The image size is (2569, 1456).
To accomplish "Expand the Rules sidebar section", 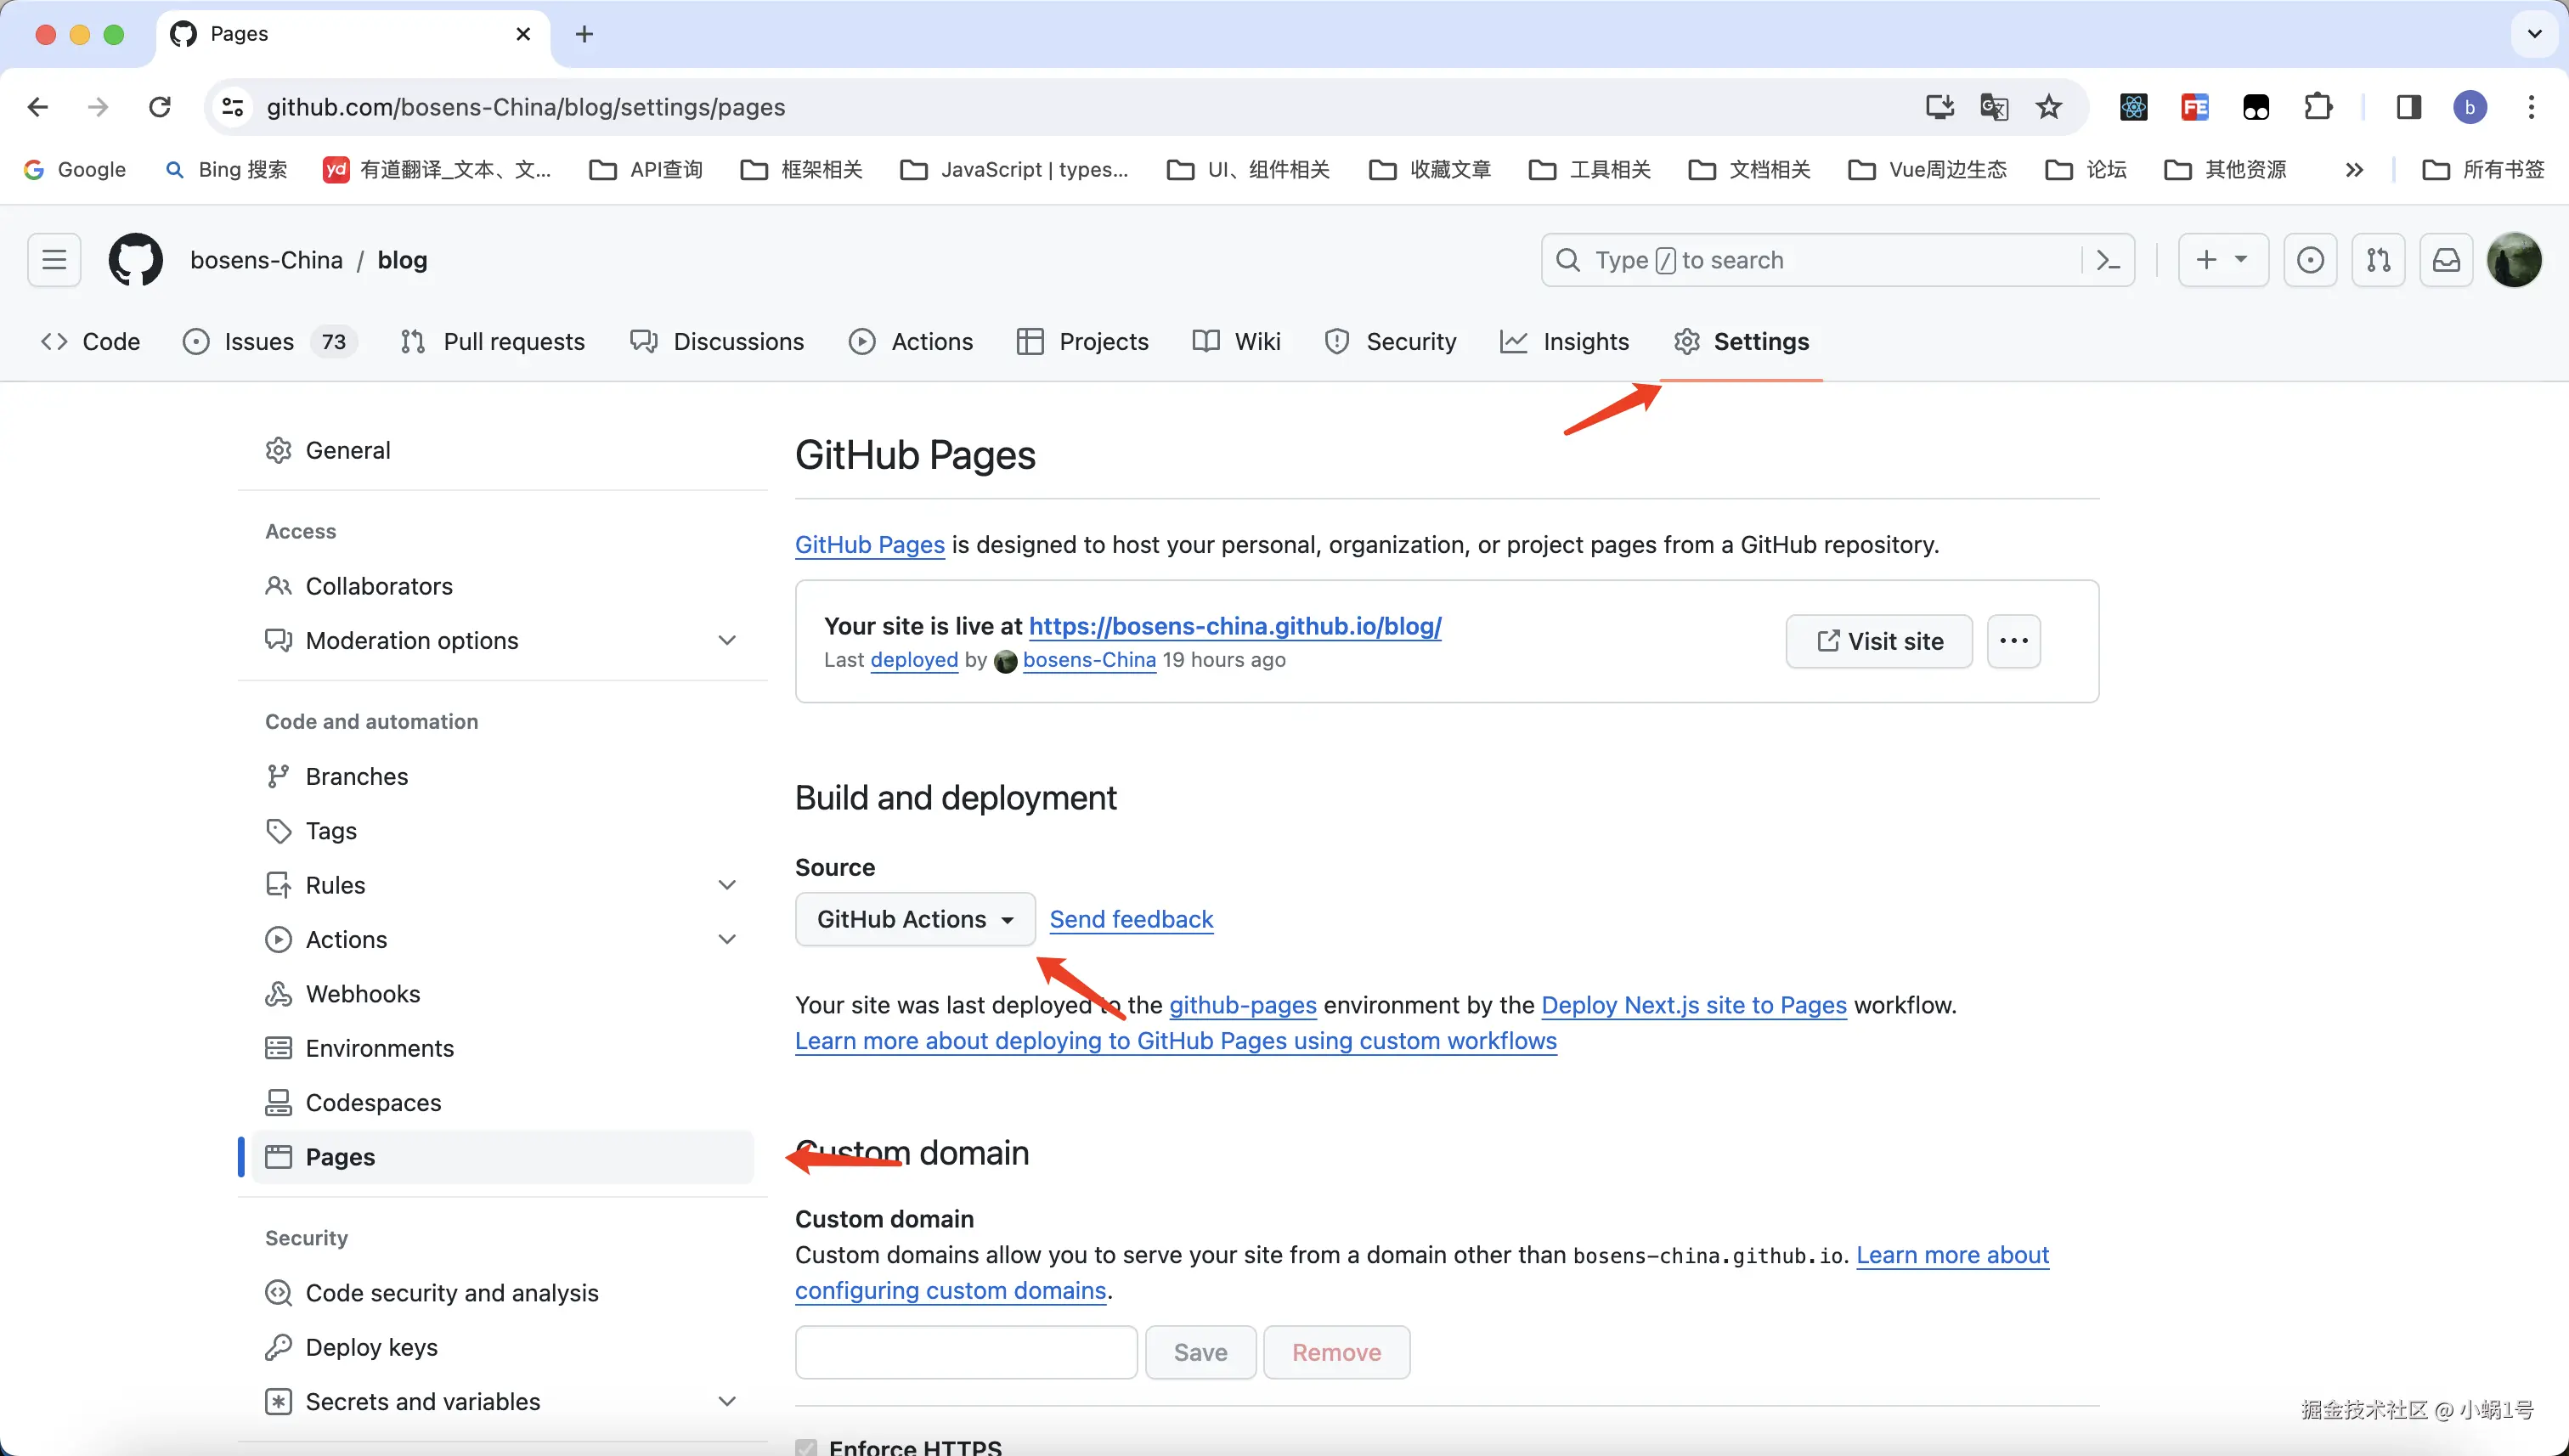I will 727,885.
